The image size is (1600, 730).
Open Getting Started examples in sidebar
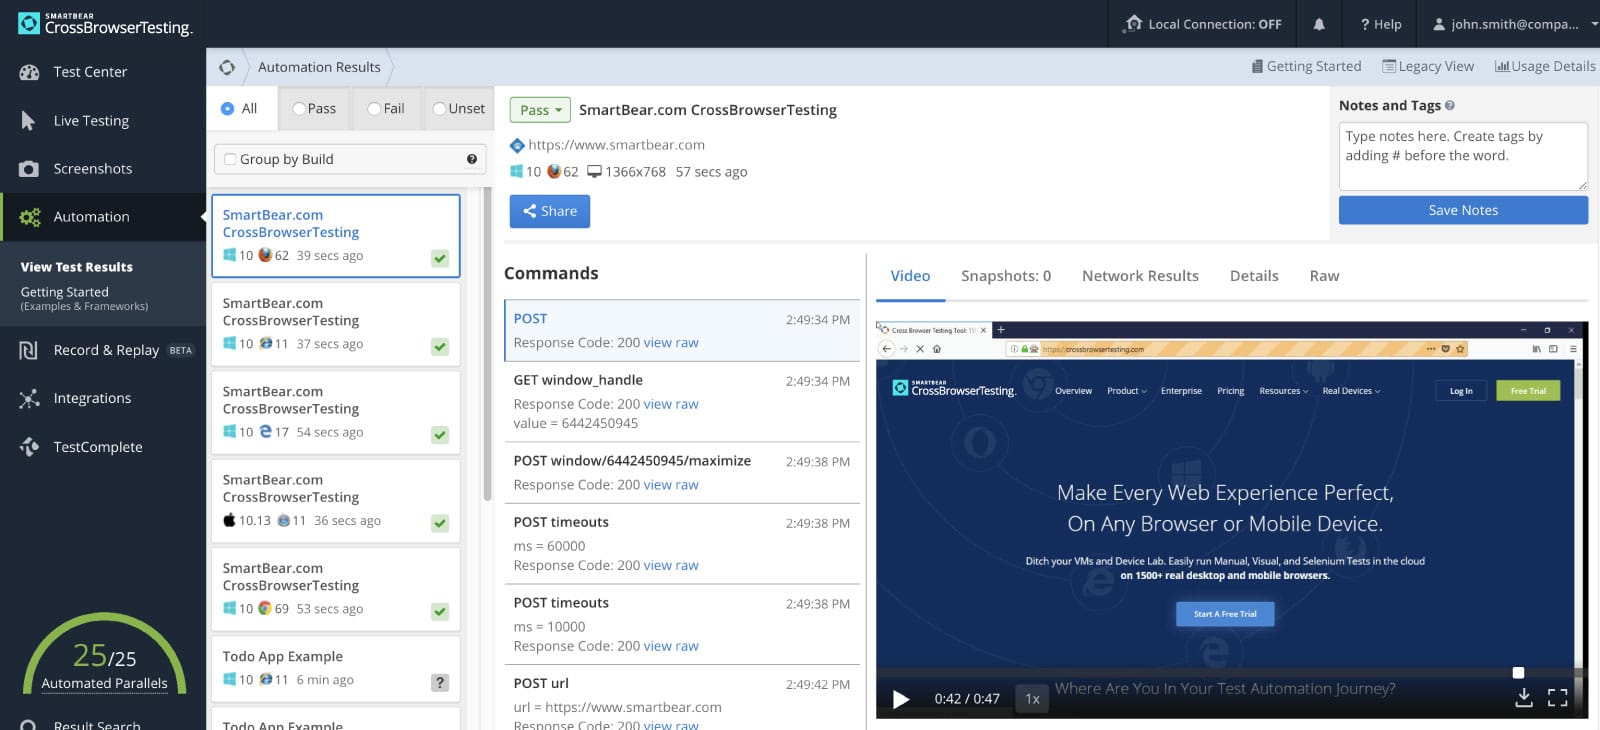coord(84,299)
